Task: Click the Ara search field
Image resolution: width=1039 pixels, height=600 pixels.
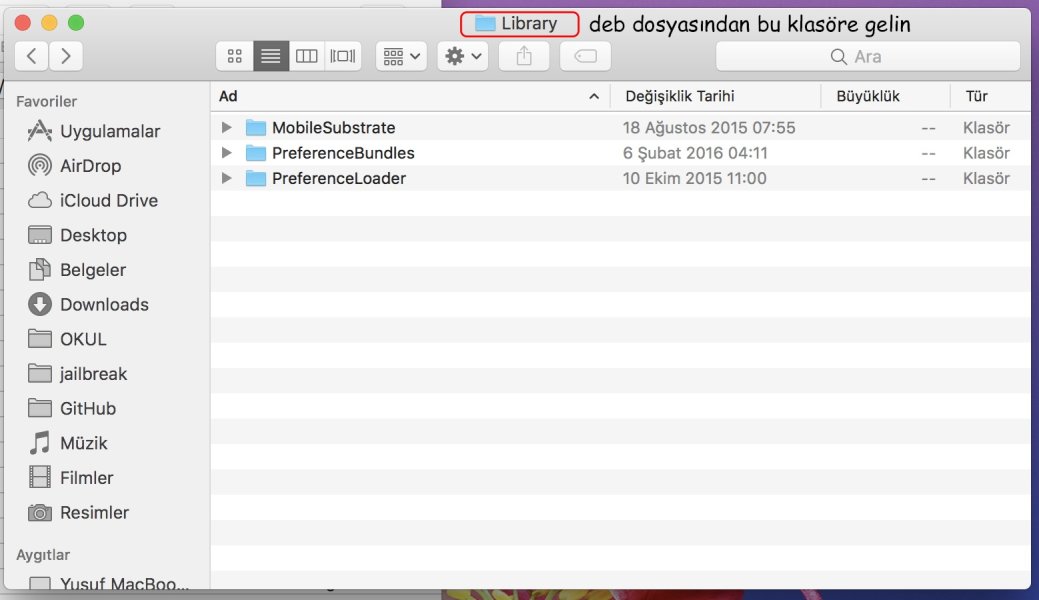Action: [x=868, y=56]
